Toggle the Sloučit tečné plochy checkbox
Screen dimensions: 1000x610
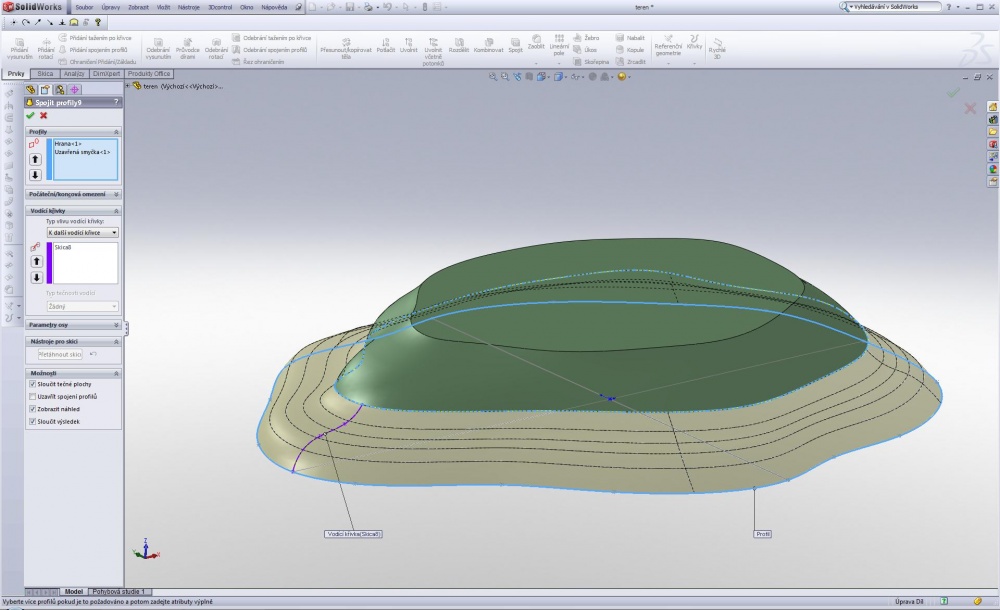coord(33,384)
